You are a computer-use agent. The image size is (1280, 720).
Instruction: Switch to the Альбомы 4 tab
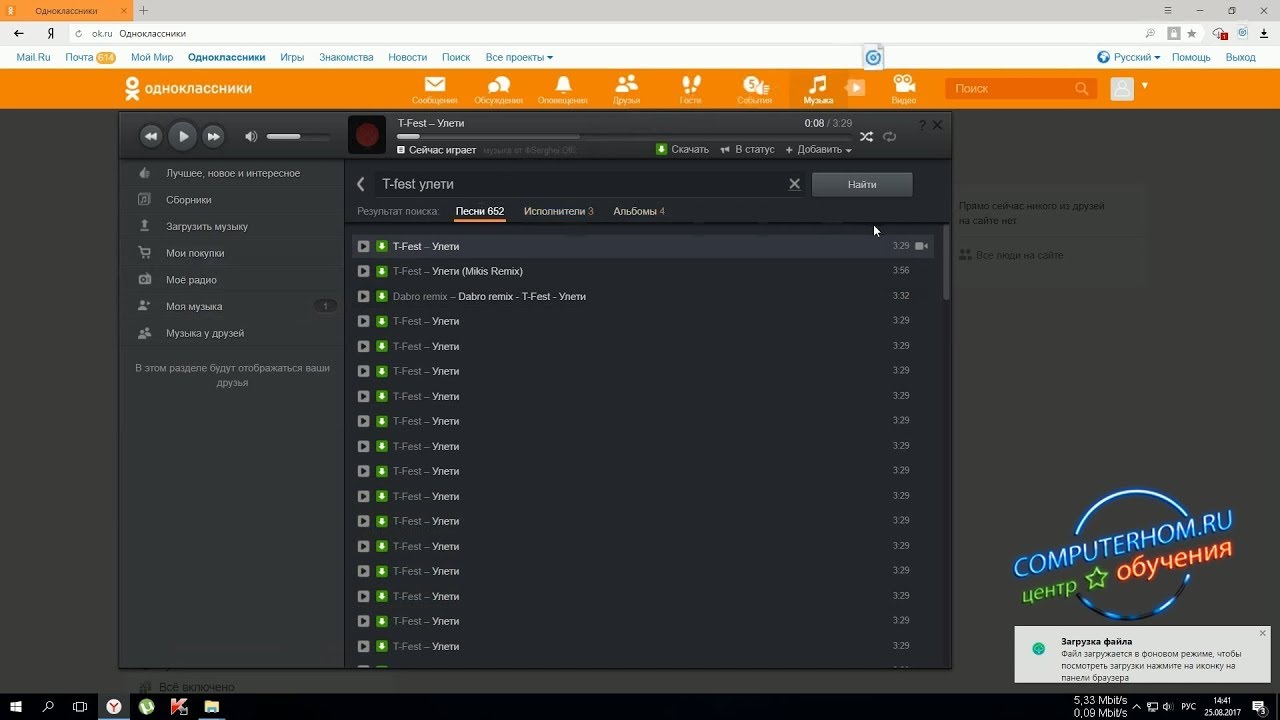[639, 211]
